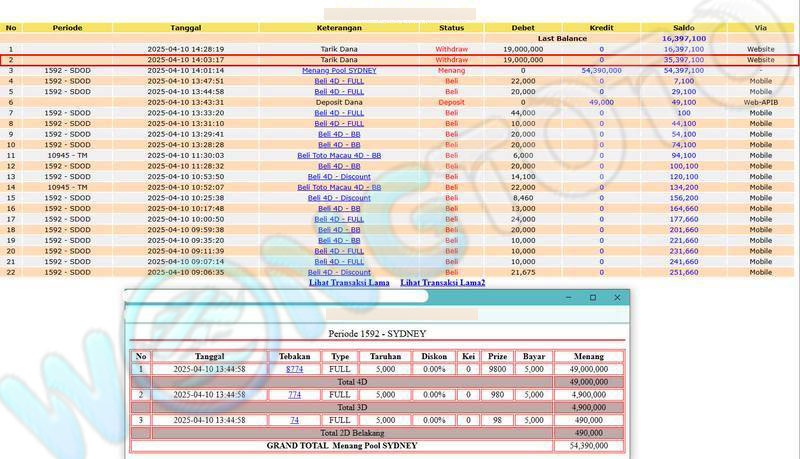Open Beli 4D - Discount at 10:53:50
The width and height of the screenshot is (800, 459).
[x=339, y=177]
